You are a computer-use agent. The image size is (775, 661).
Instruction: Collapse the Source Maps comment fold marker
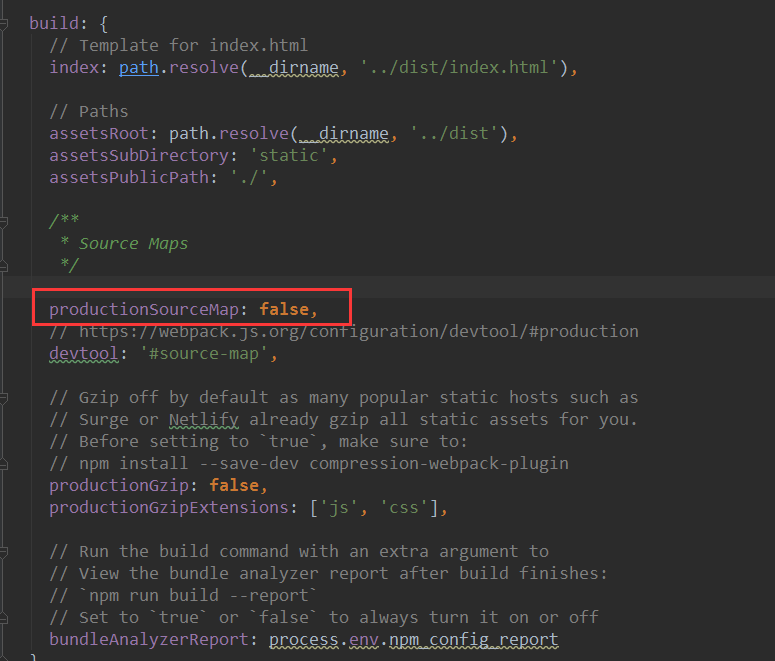point(3,221)
